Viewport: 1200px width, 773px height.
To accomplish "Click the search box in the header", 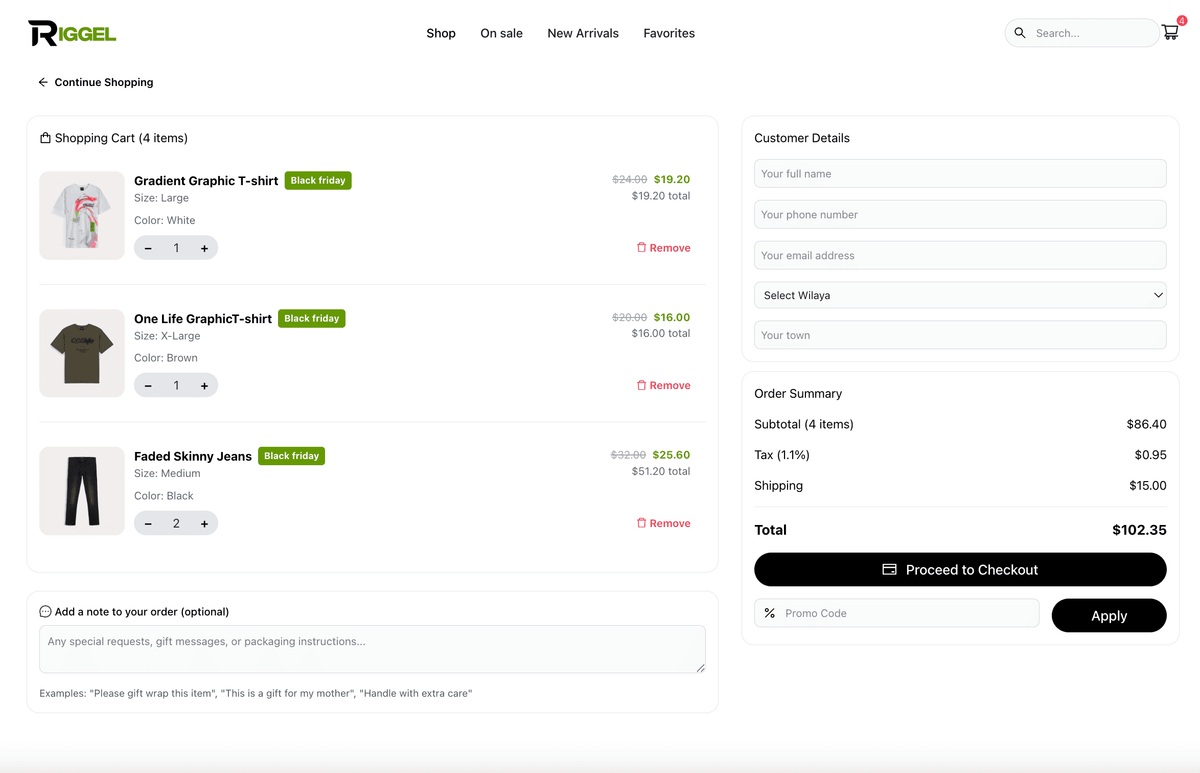I will [x=1090, y=33].
